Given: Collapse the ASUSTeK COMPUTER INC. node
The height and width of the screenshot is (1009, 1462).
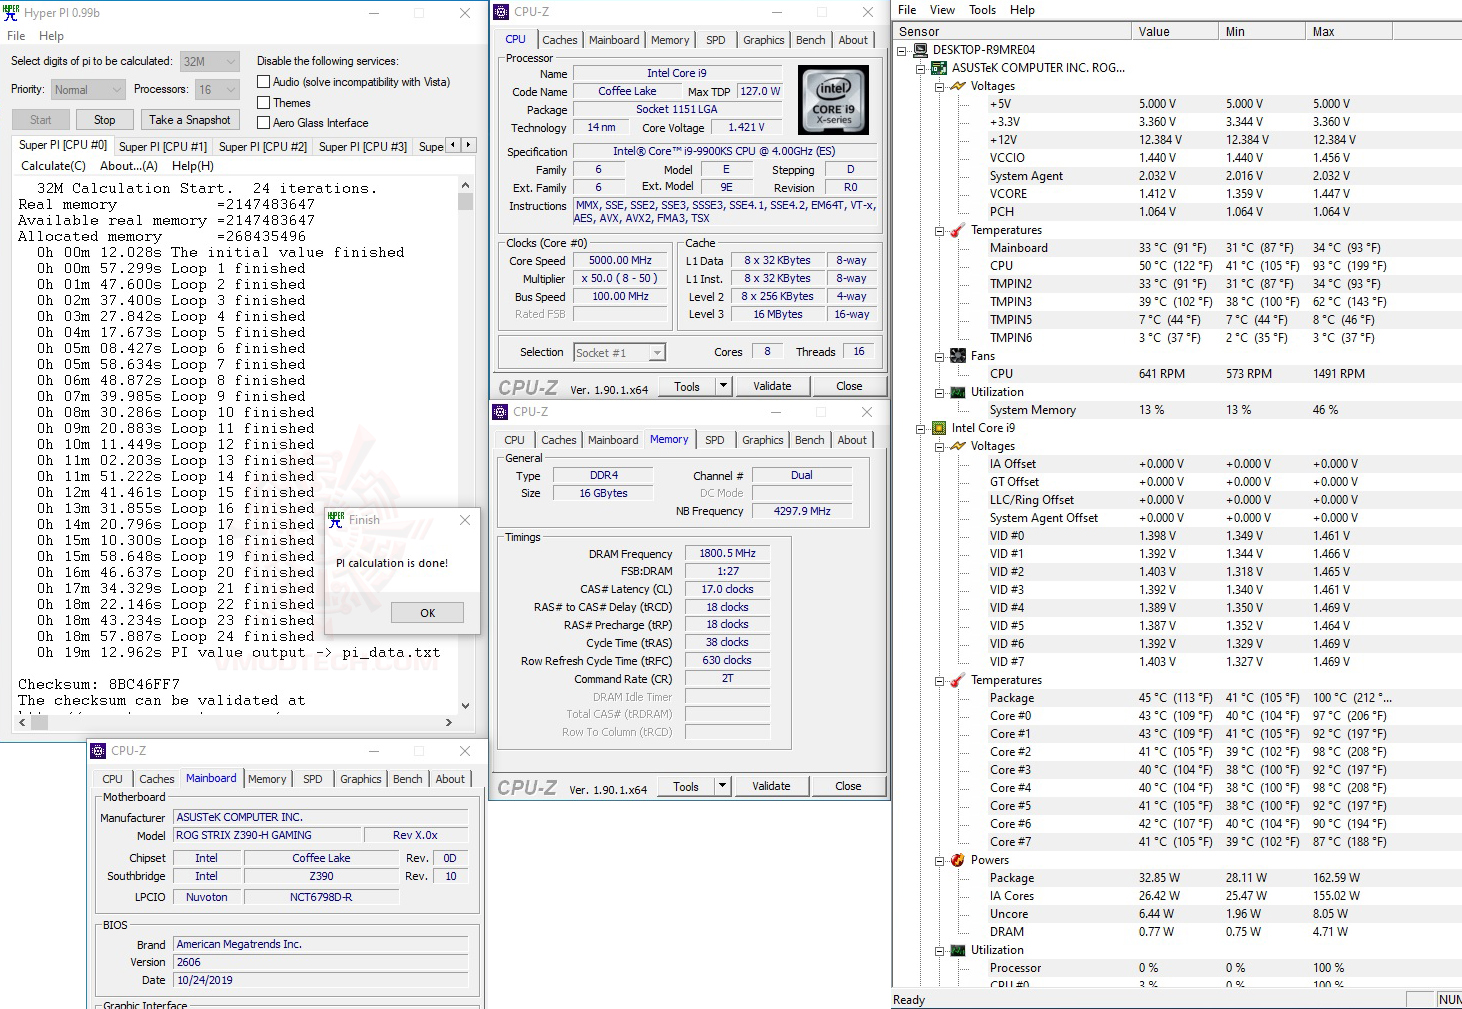Looking at the screenshot, I should 921,68.
